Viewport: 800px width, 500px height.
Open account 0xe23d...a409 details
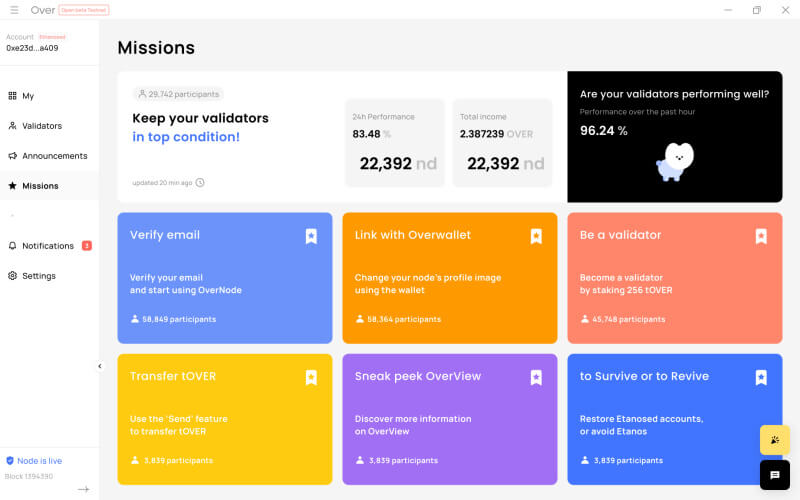tap(32, 47)
